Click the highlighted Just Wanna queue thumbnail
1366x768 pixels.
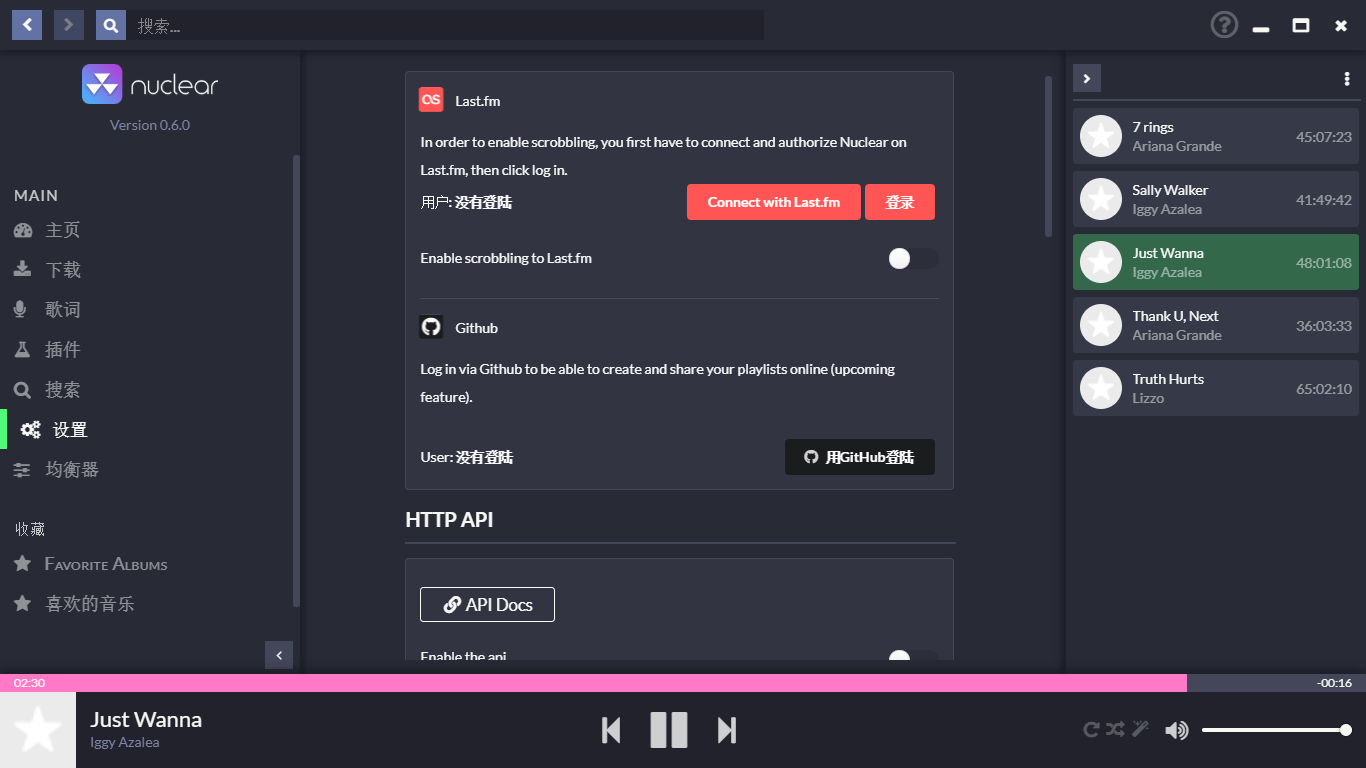click(1101, 262)
